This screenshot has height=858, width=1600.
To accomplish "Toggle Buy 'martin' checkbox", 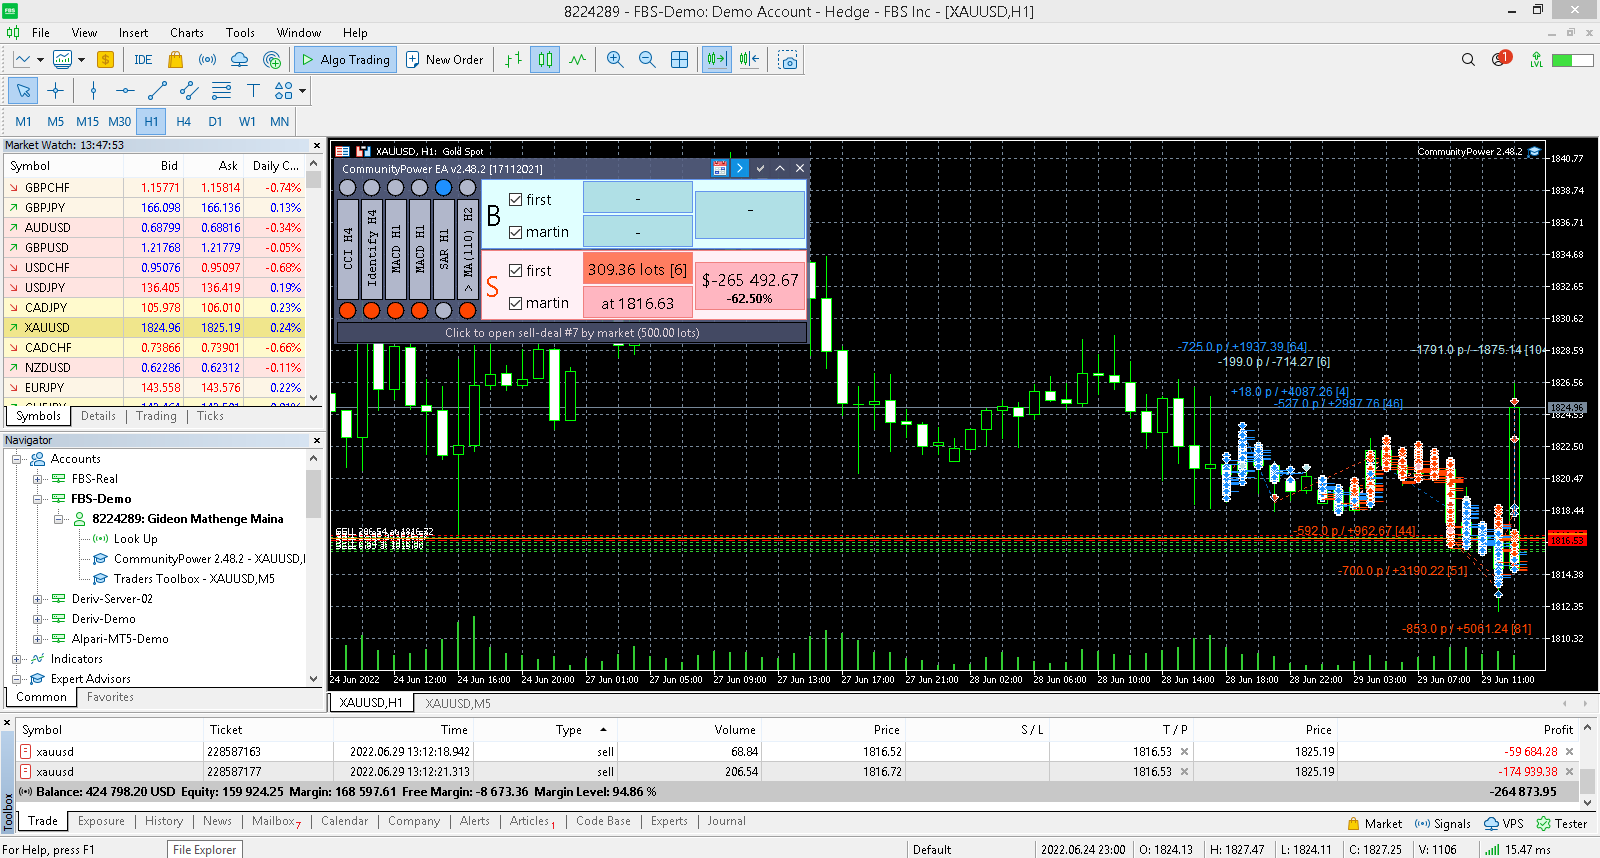I will click(516, 232).
